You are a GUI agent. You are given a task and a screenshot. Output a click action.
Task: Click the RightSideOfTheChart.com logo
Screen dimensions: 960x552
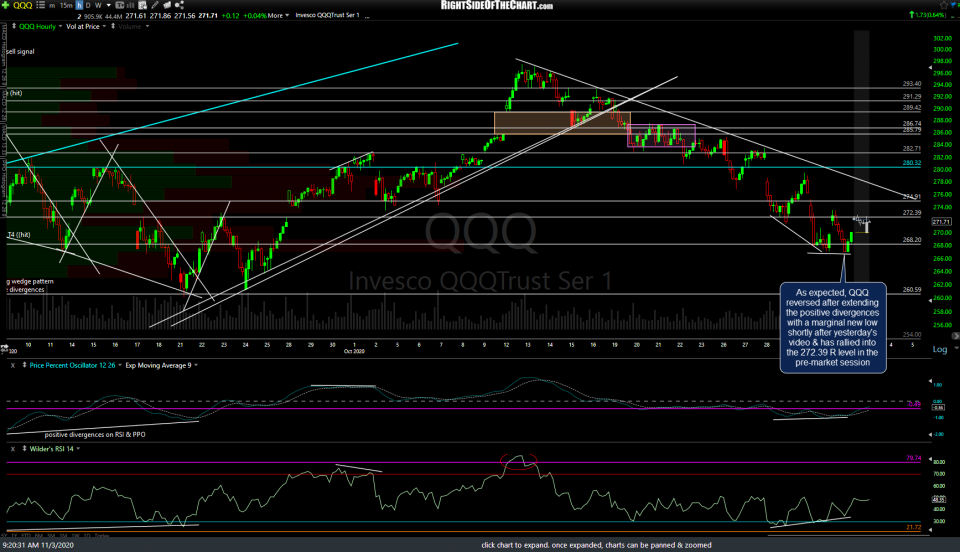[x=497, y=6]
